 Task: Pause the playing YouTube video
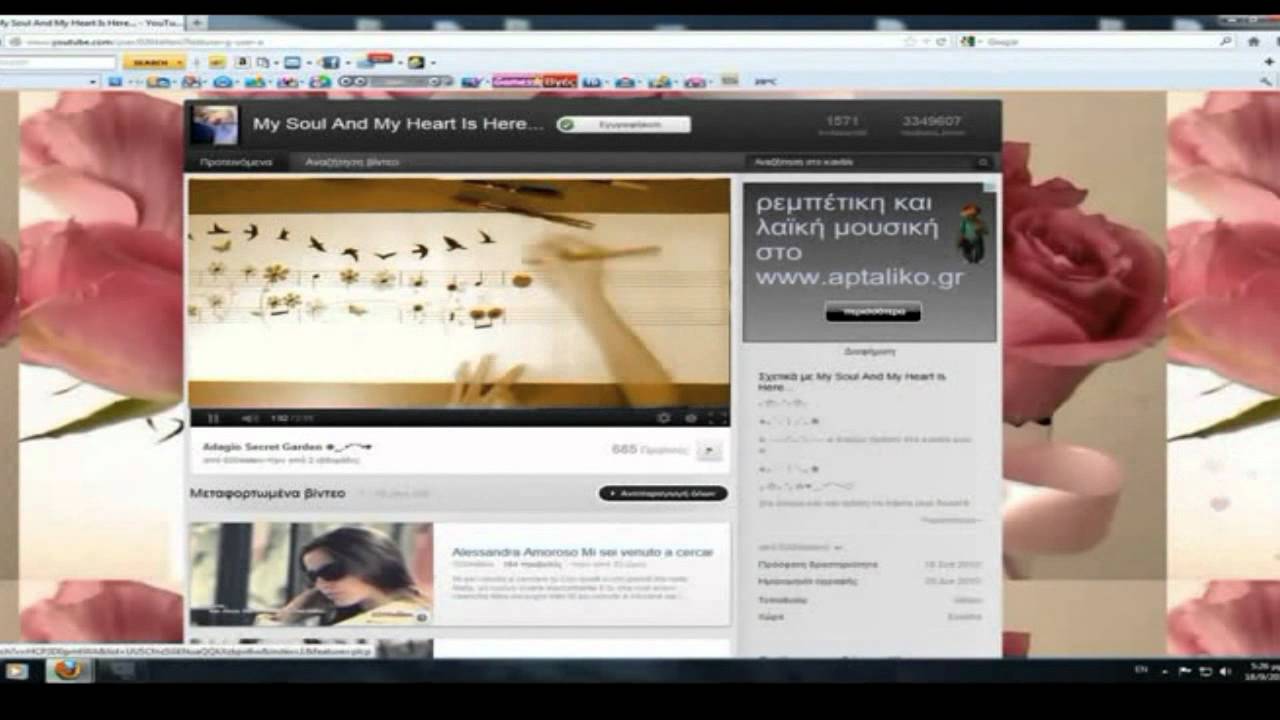(x=213, y=418)
